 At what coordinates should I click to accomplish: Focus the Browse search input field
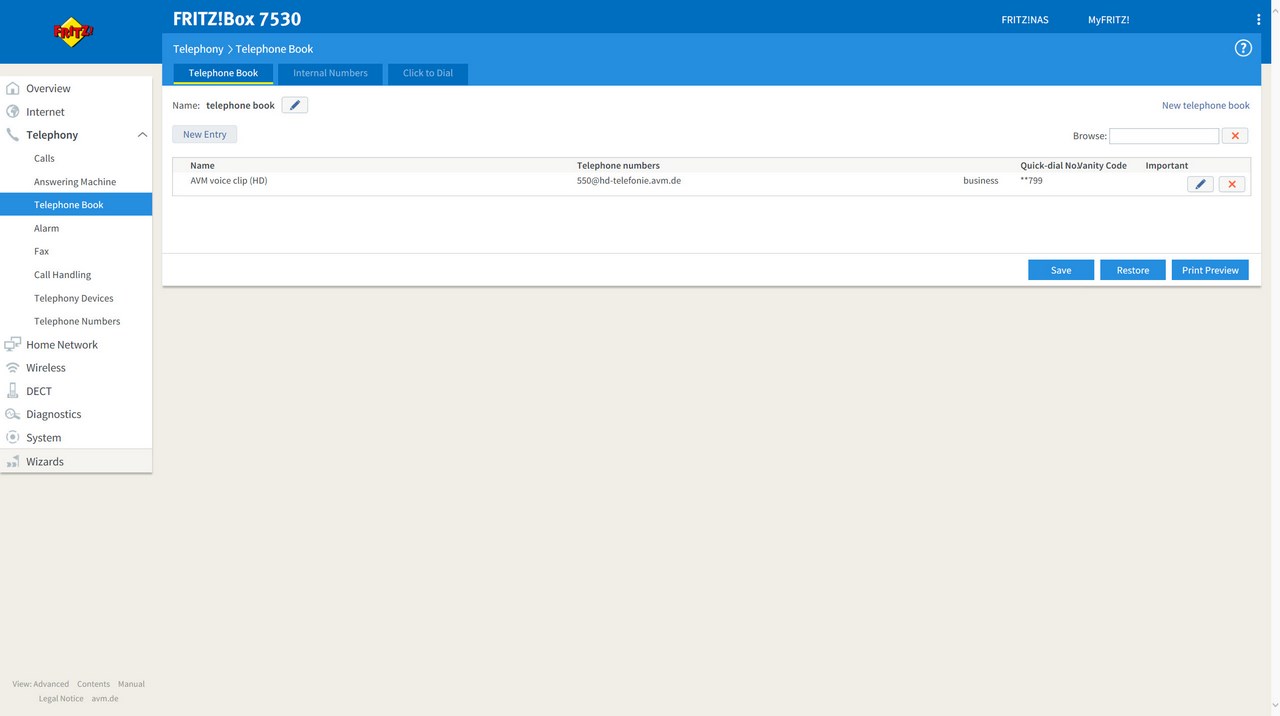pyautogui.click(x=1164, y=136)
